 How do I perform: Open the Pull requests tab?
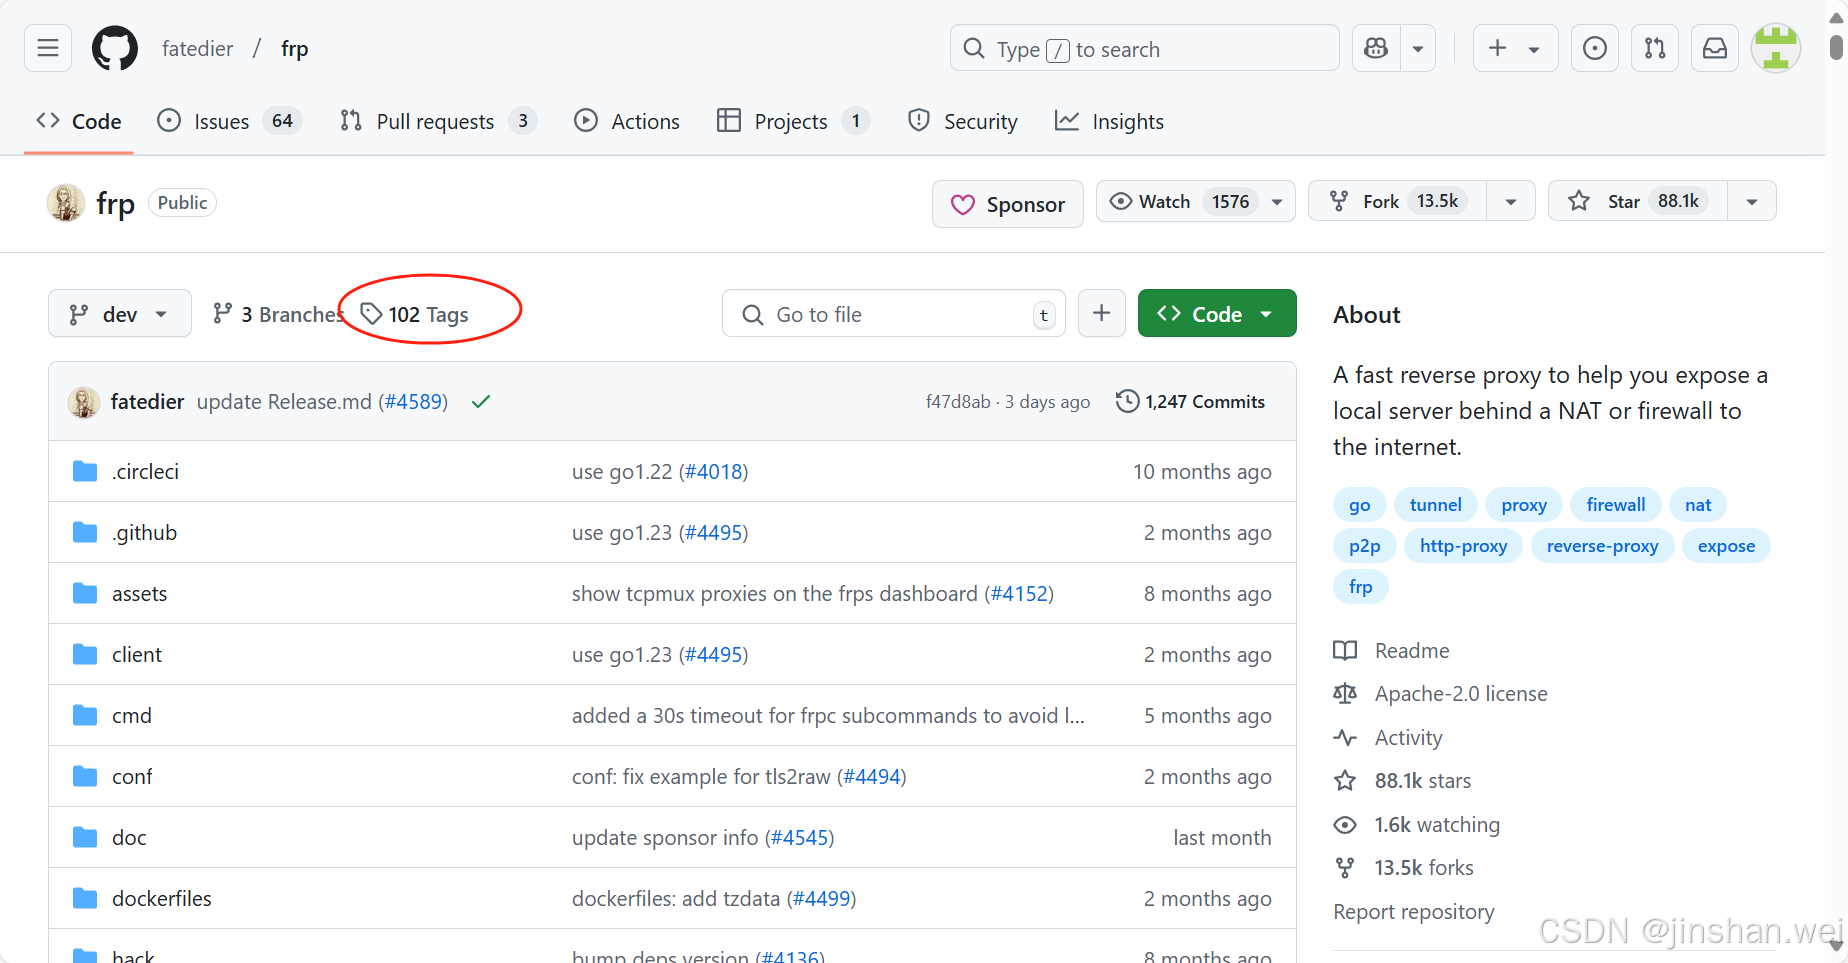pyautogui.click(x=438, y=121)
